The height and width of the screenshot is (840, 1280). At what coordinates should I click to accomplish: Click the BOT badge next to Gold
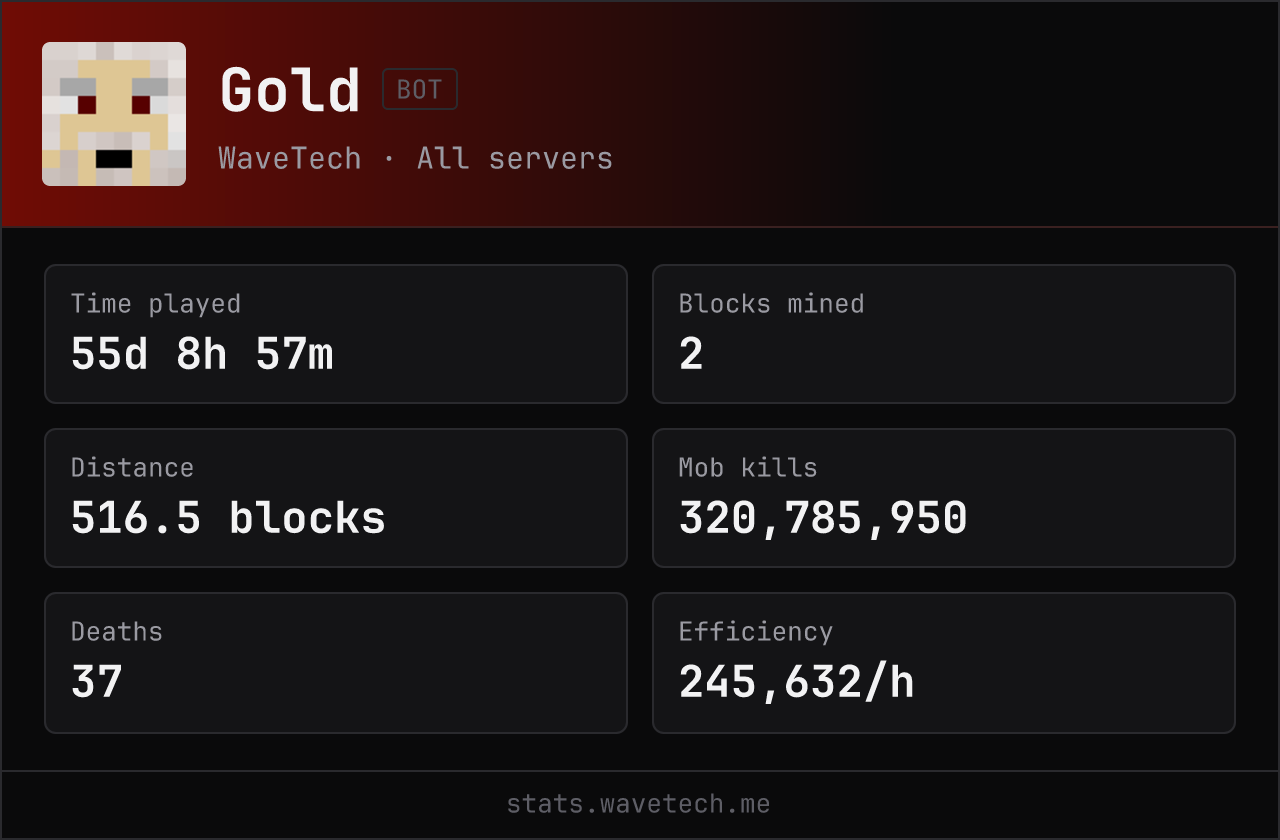[420, 89]
